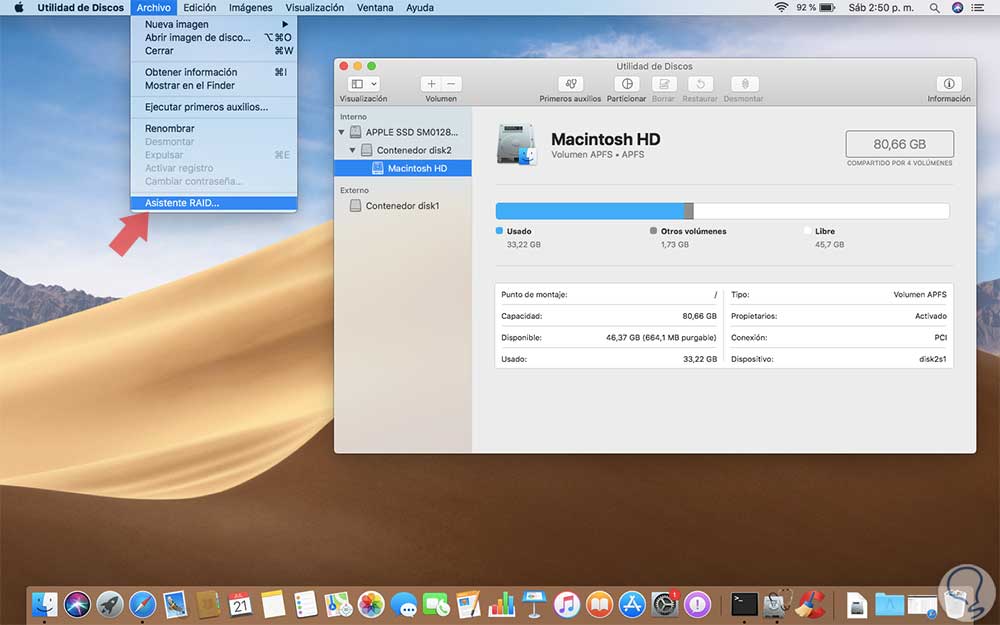Click the 80,66 GB capacity box
1000x625 pixels.
[899, 144]
